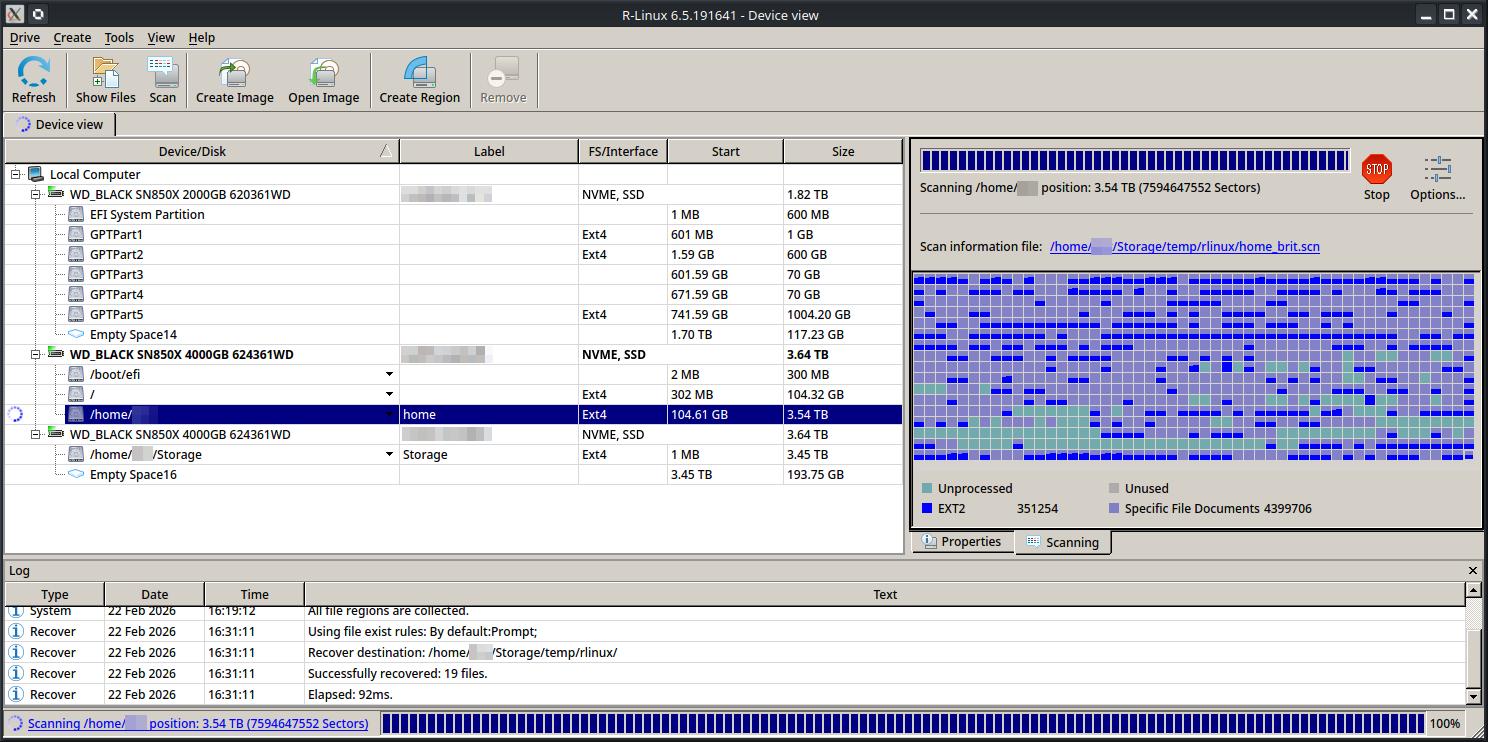Click the Unprocessed legend color swatch
This screenshot has height=742, width=1488.
927,488
